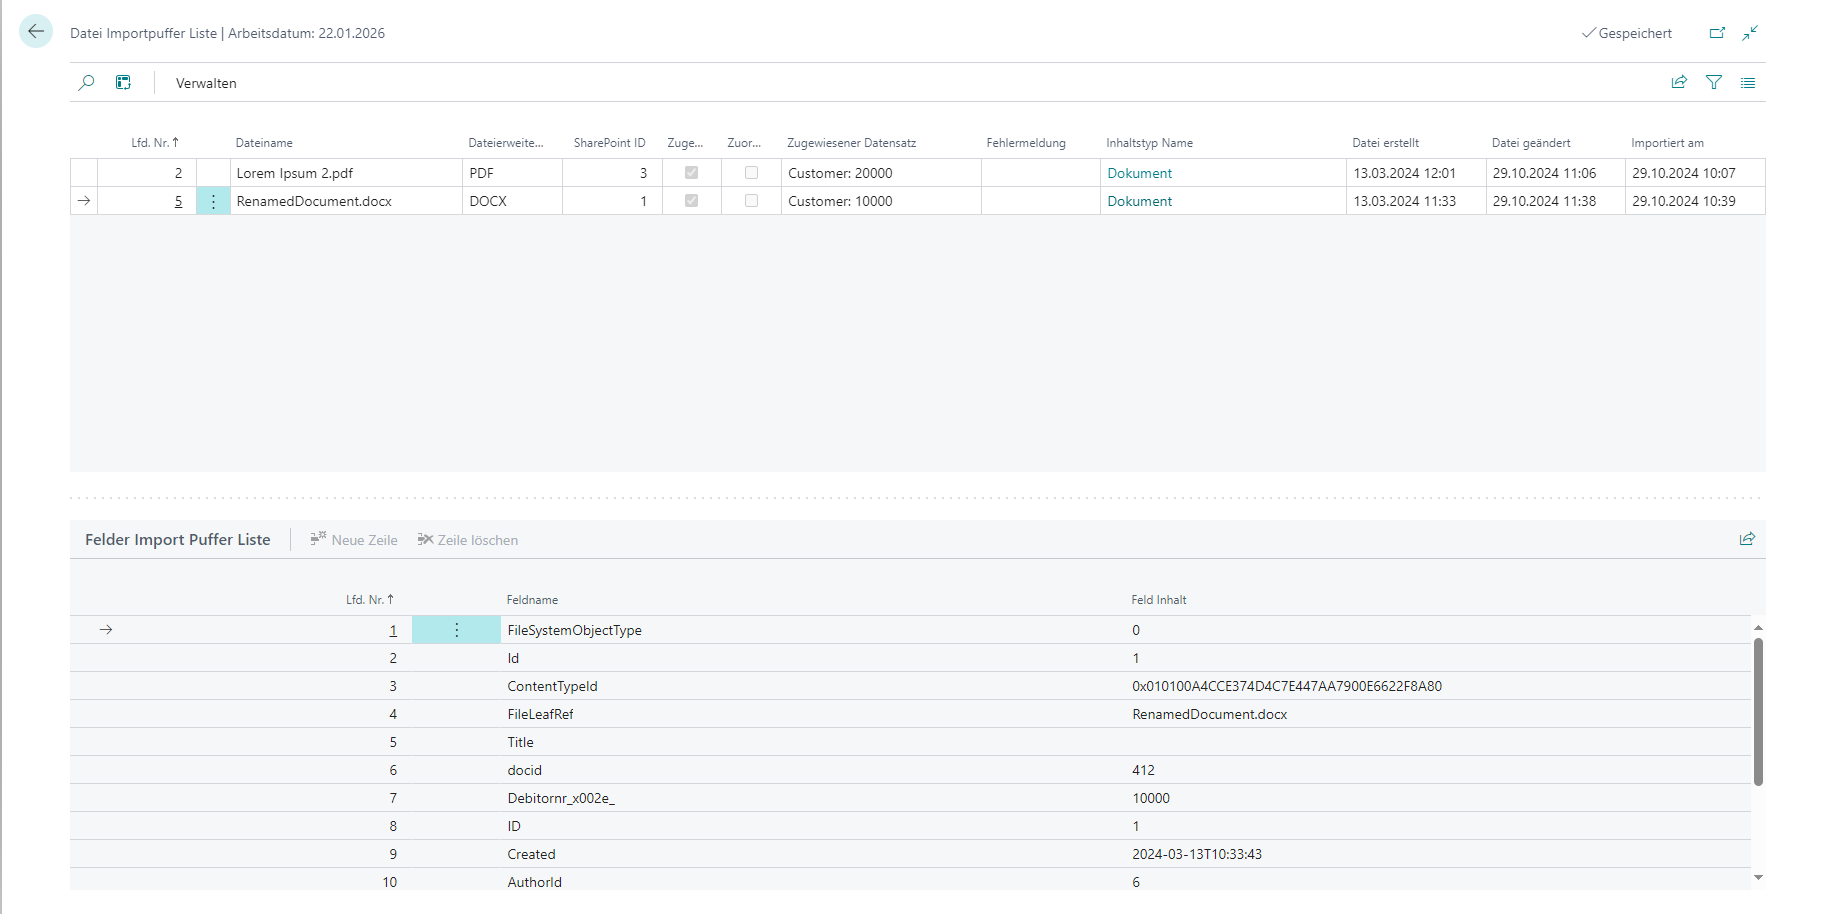Open Dokument link in RenamedDocument row
Viewport: 1830px width, 914px height.
(1139, 201)
